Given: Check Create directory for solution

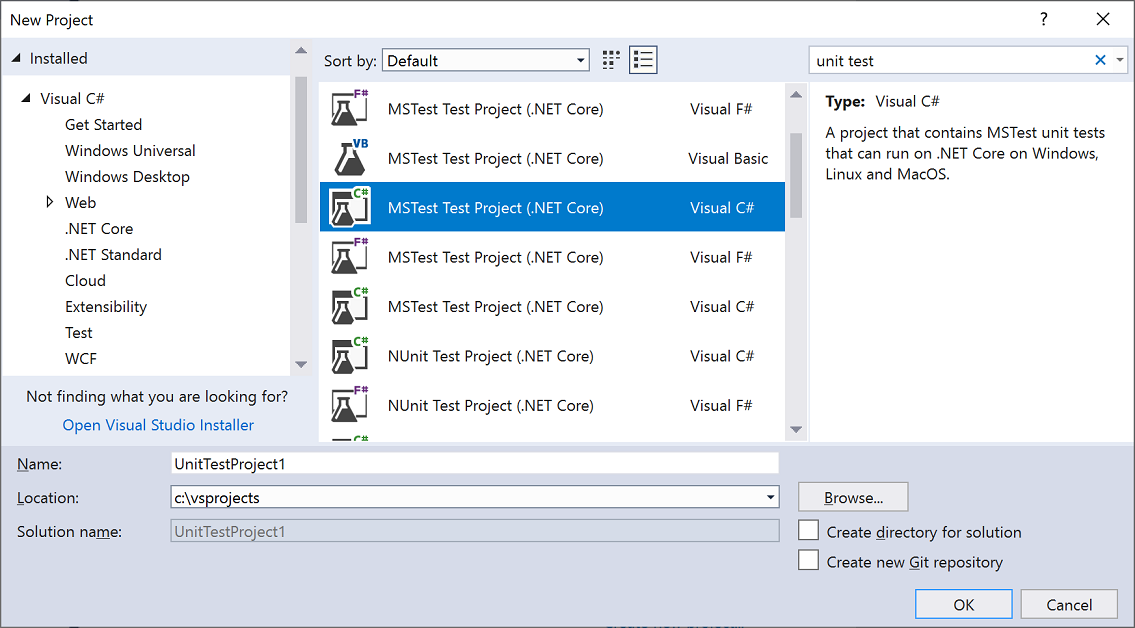Looking at the screenshot, I should [x=809, y=530].
